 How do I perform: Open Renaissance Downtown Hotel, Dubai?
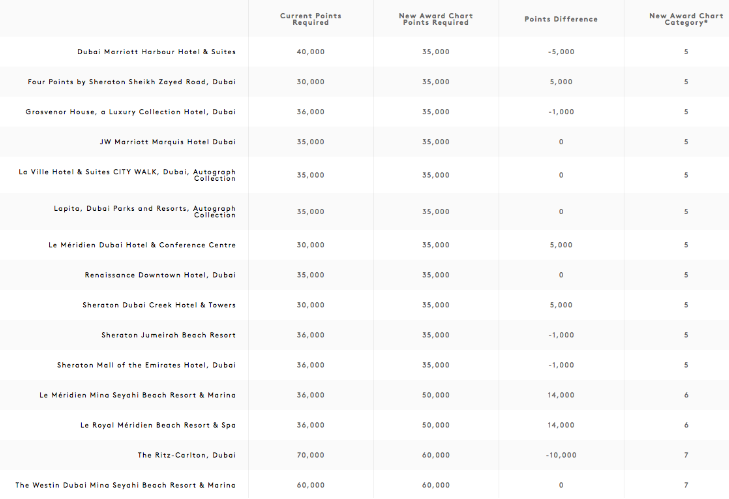click(x=160, y=275)
